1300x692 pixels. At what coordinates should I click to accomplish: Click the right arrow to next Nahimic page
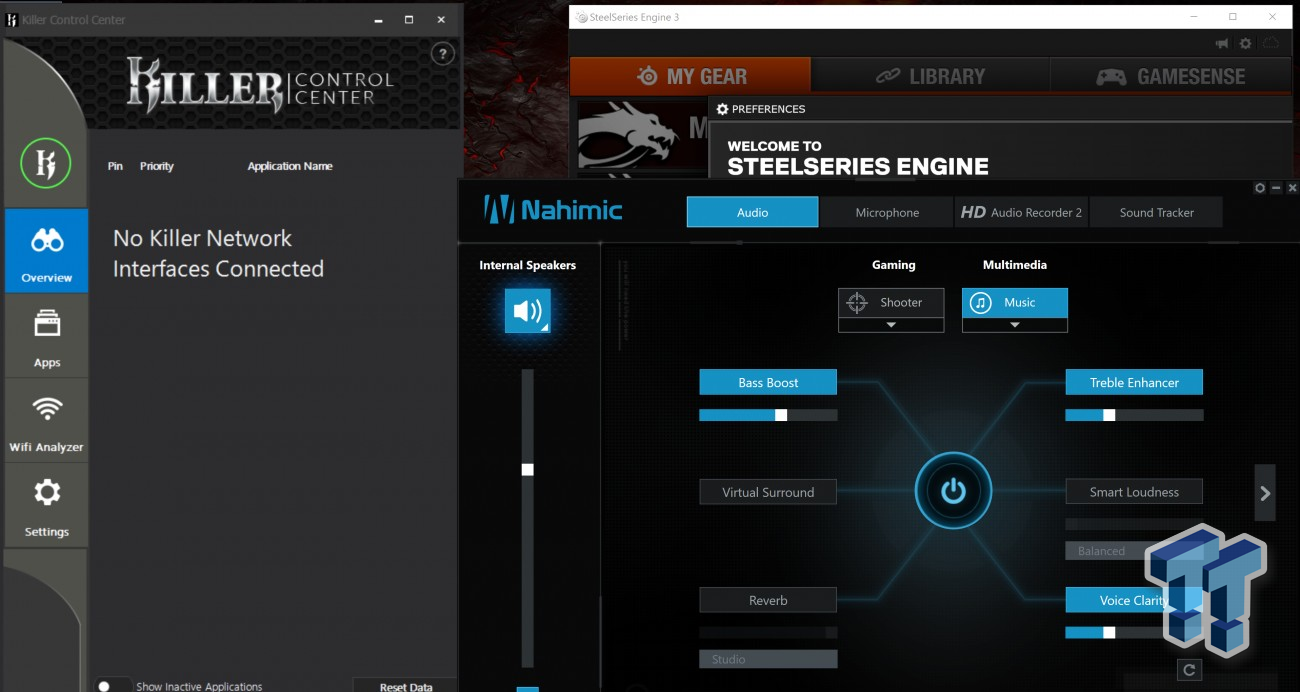(x=1265, y=493)
